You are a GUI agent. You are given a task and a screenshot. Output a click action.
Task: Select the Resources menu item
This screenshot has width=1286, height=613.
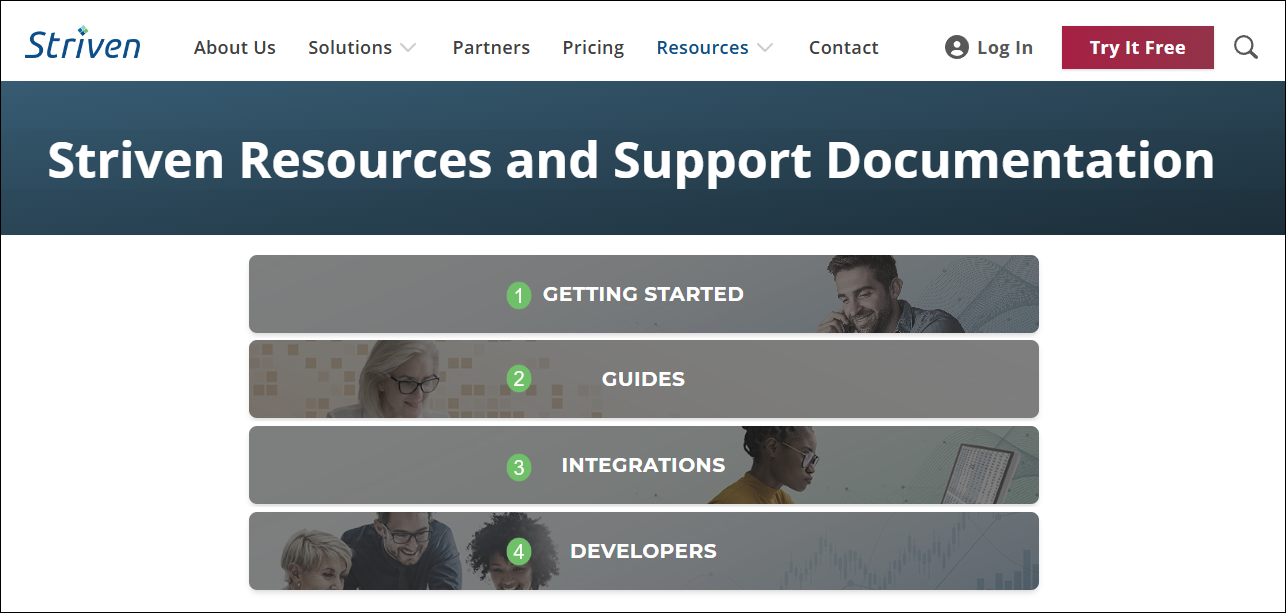(x=702, y=47)
